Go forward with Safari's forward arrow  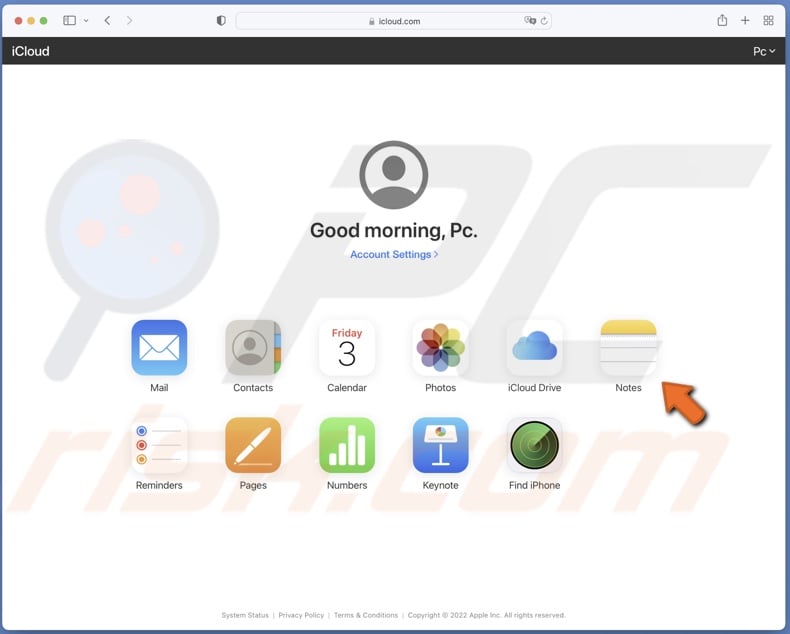click(x=129, y=20)
